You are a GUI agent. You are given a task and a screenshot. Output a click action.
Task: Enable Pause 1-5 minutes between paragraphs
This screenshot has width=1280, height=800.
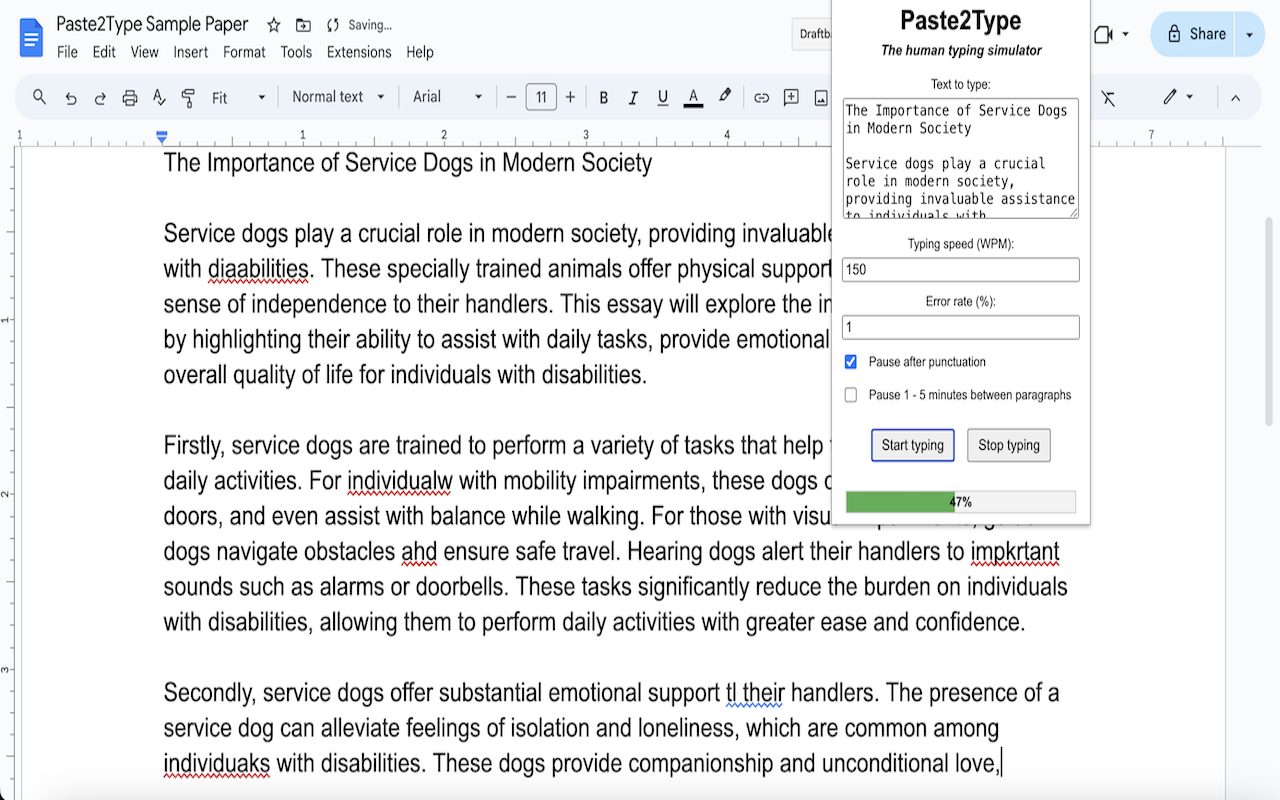click(850, 394)
